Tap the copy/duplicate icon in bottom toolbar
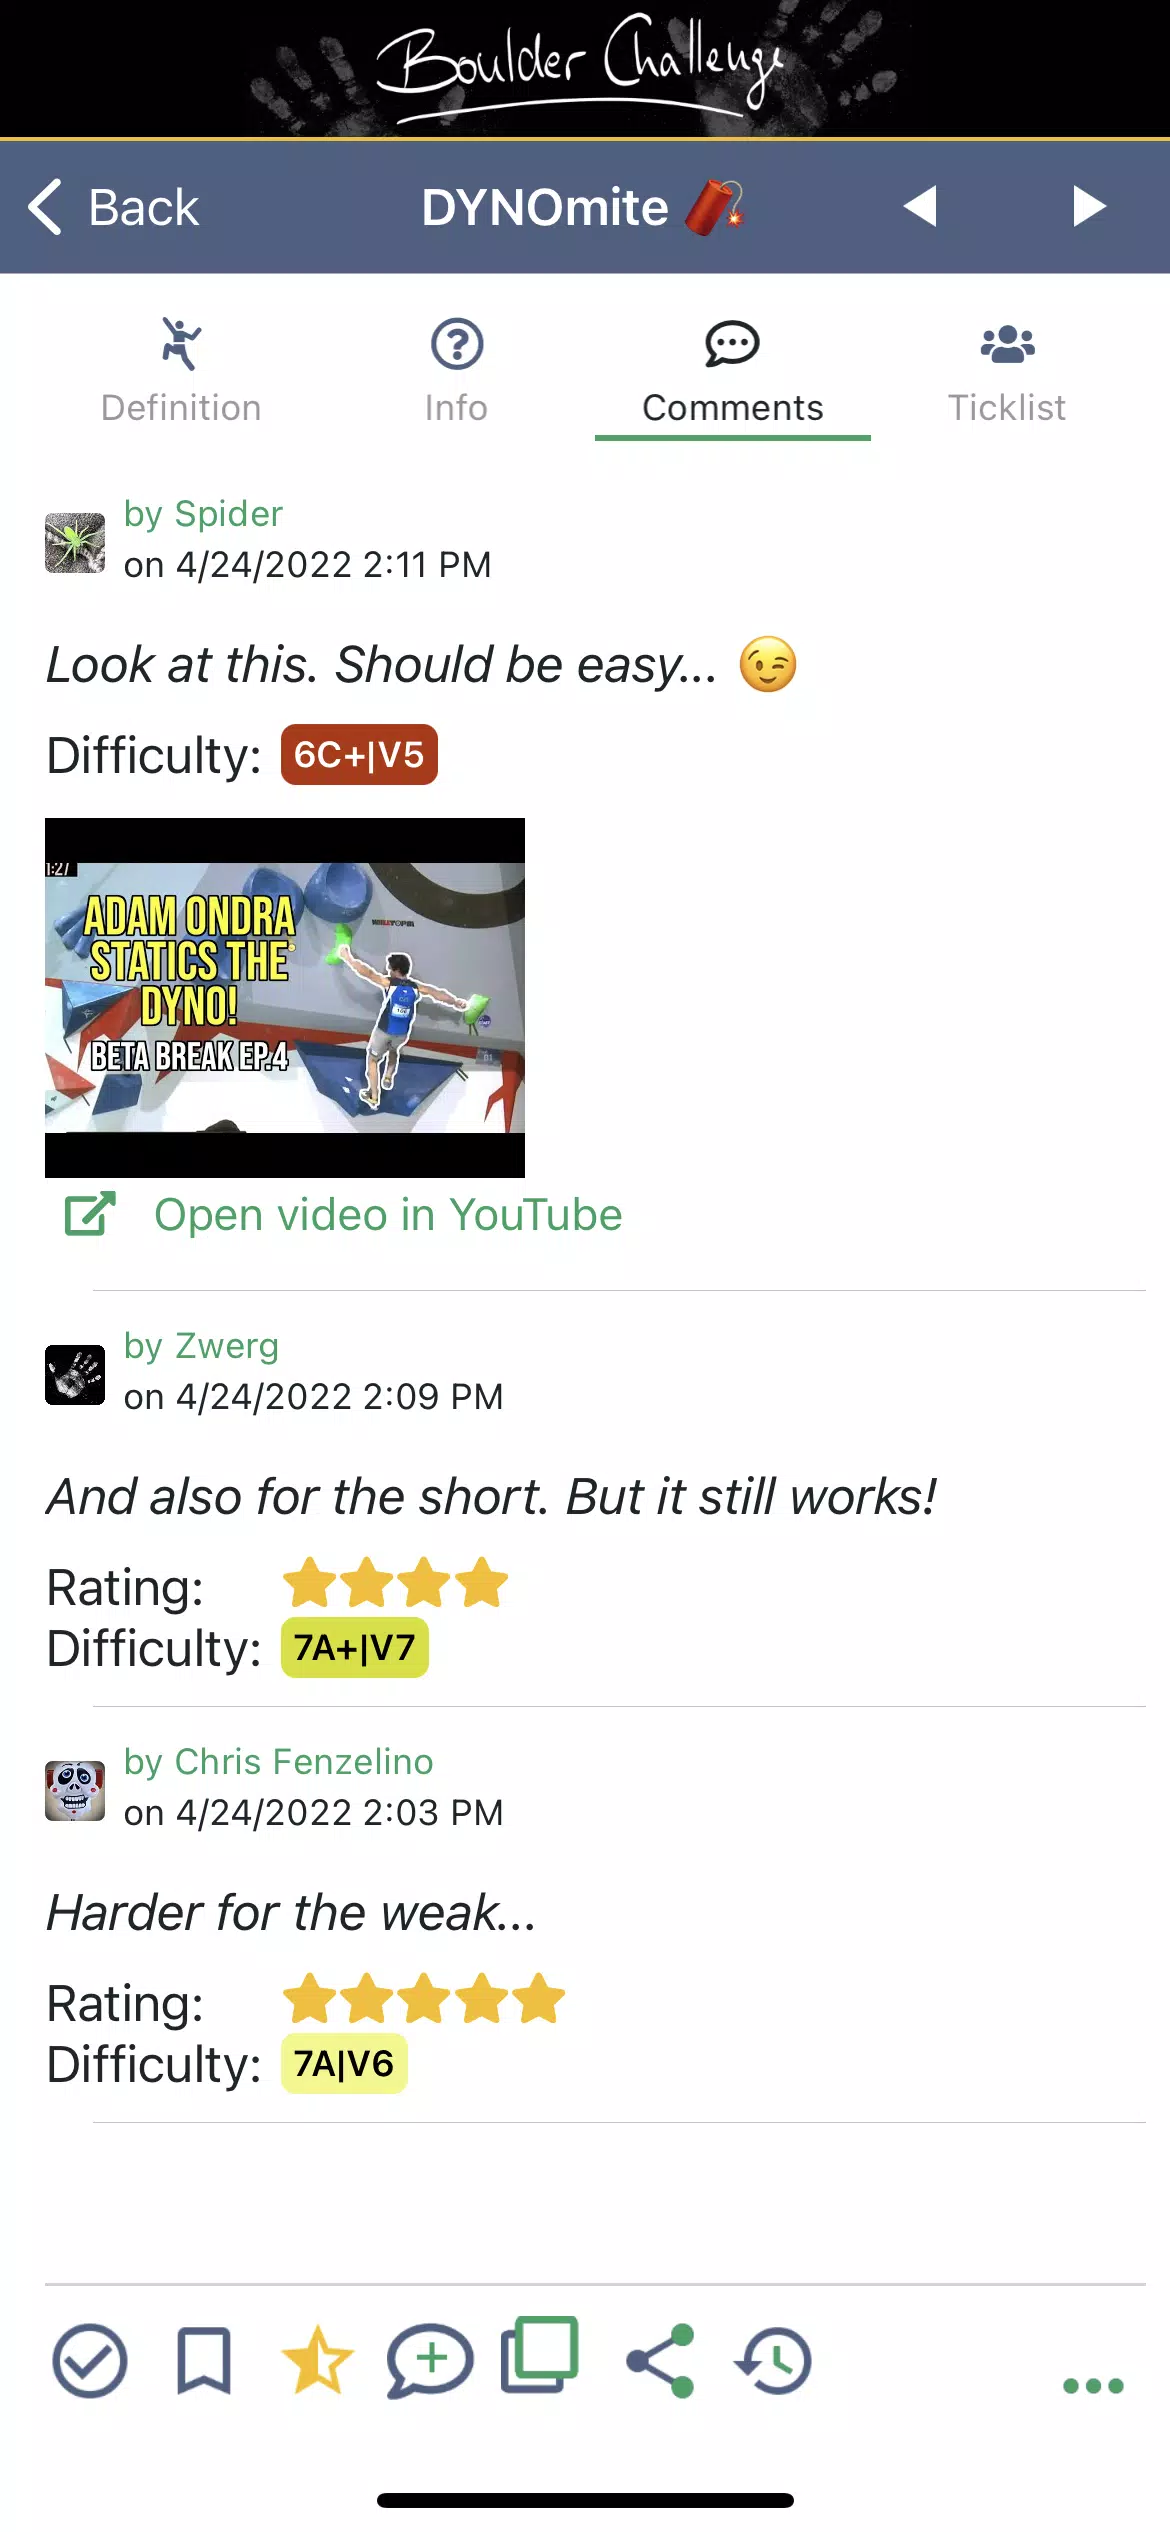Image resolution: width=1170 pixels, height=2532 pixels. [x=540, y=2354]
